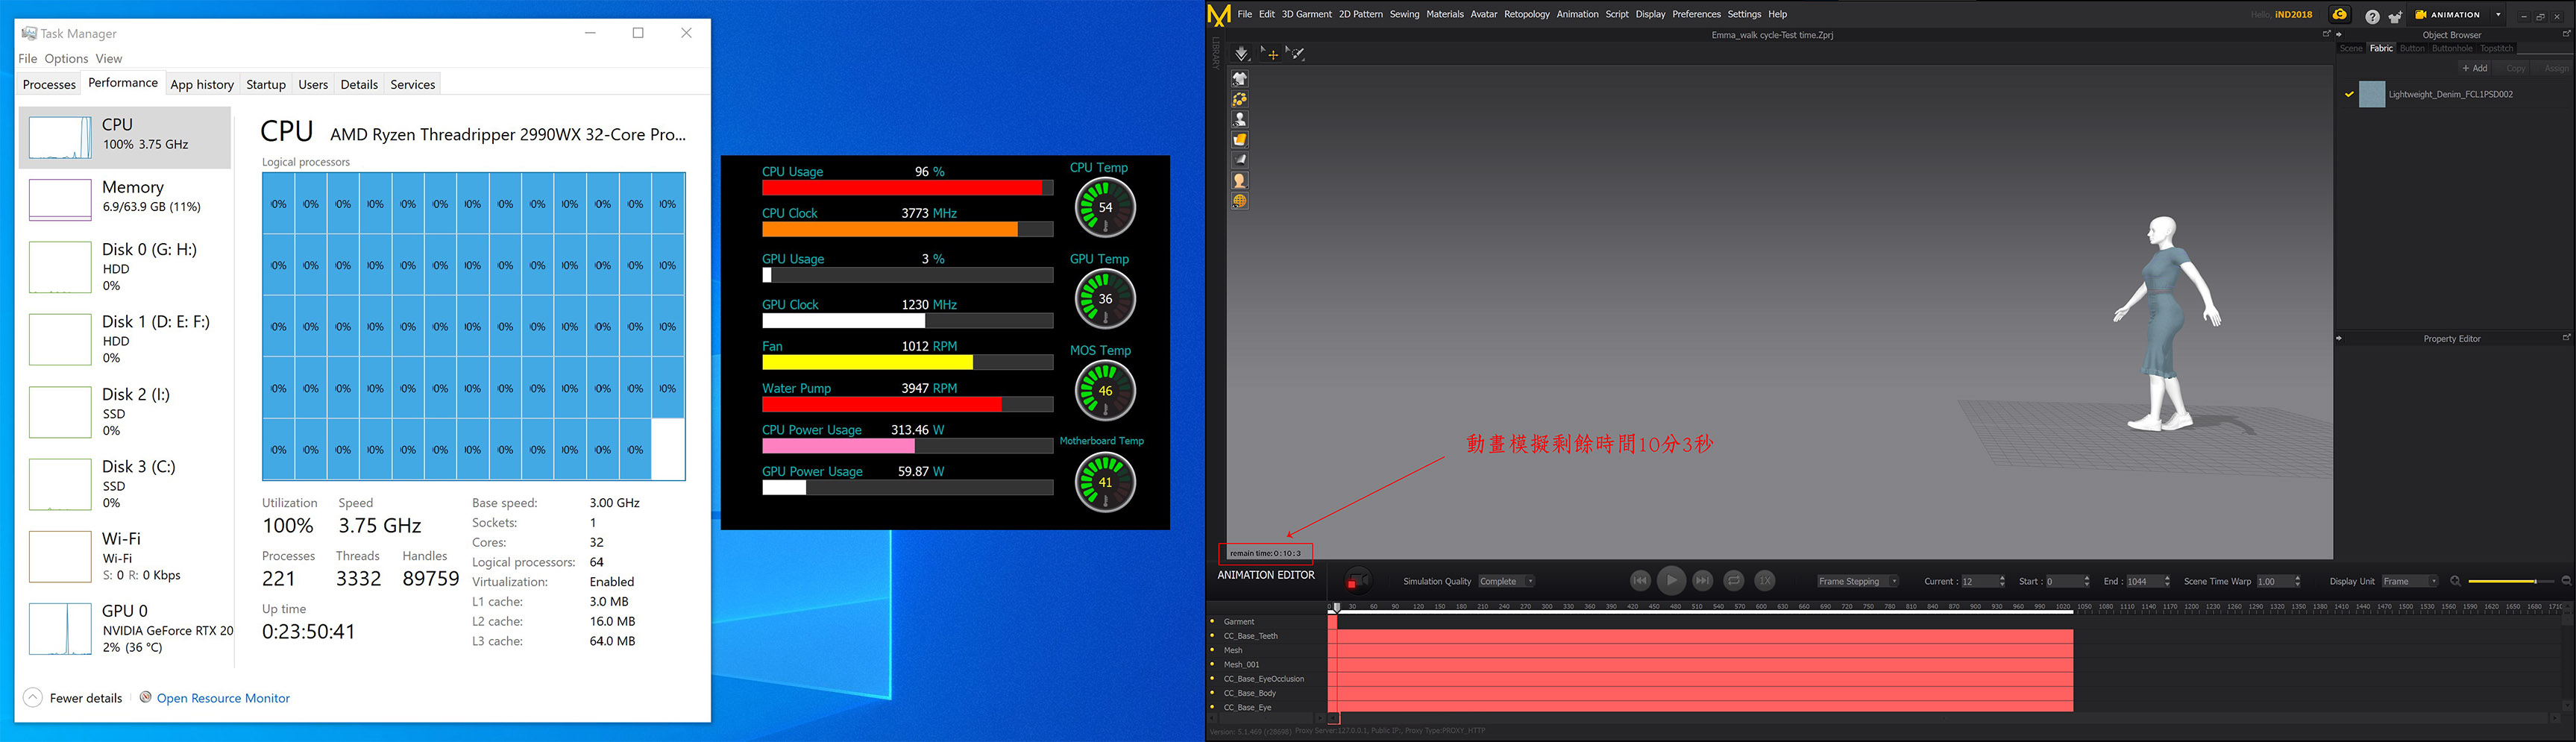The height and width of the screenshot is (742, 2576).
Task: Toggle the Show Avatar icon
Action: click(x=1240, y=120)
